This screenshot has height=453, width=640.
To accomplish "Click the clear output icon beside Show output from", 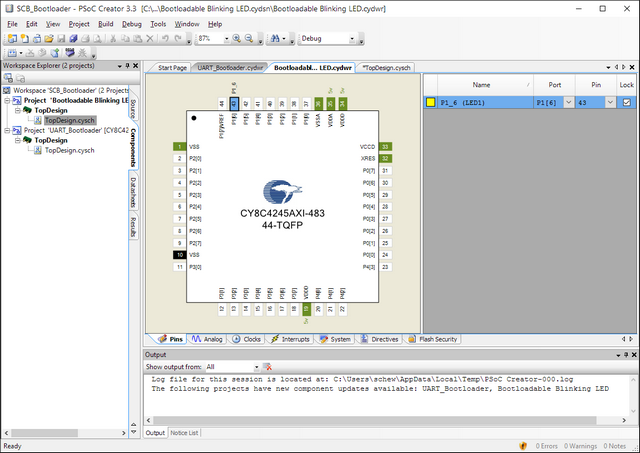I will [x=267, y=367].
